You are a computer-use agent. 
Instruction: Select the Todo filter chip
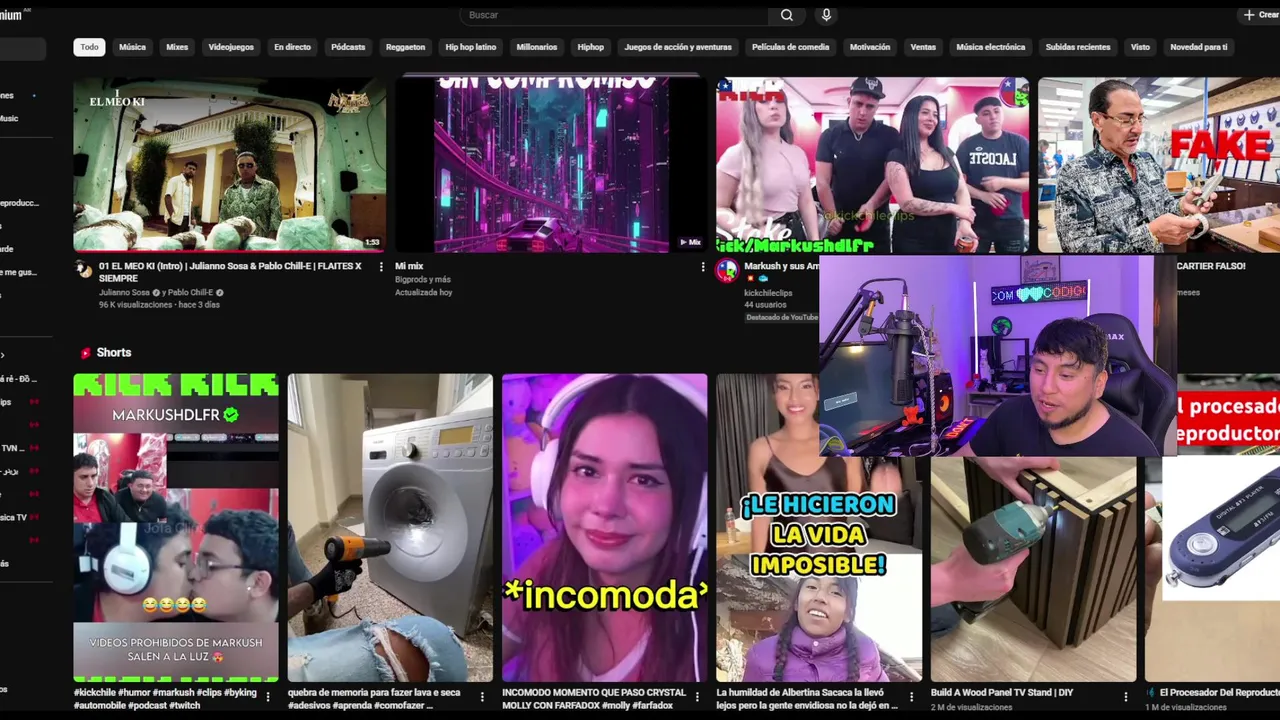coord(89,47)
